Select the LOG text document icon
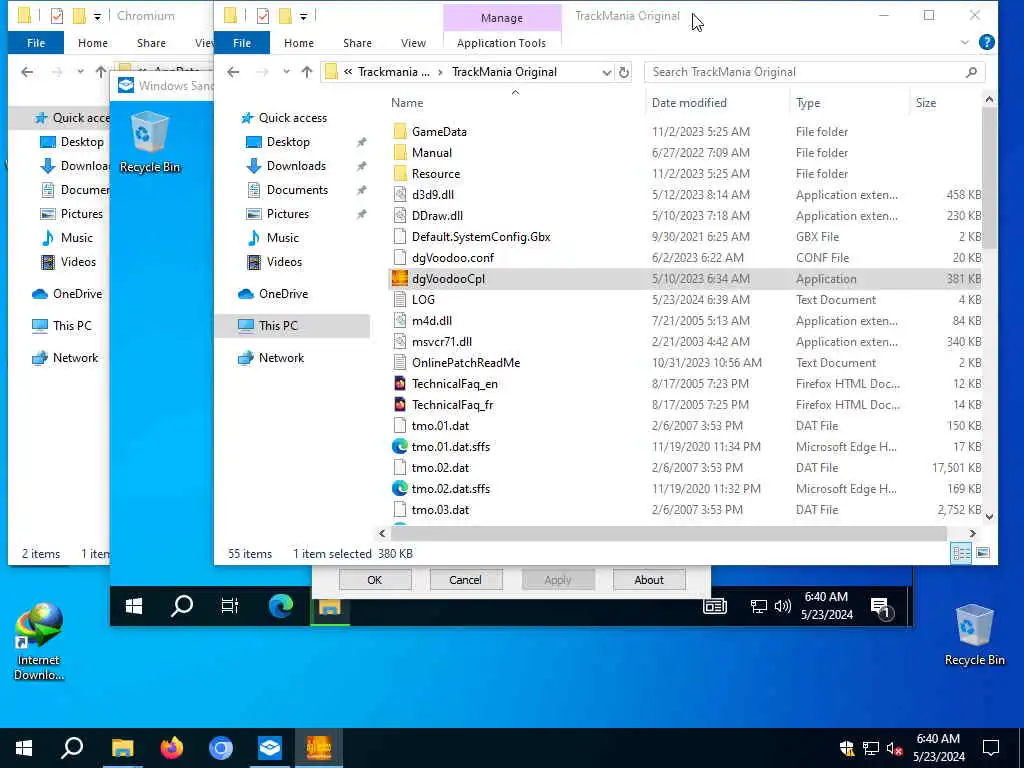Screen dimensions: 1024x768 (400, 299)
